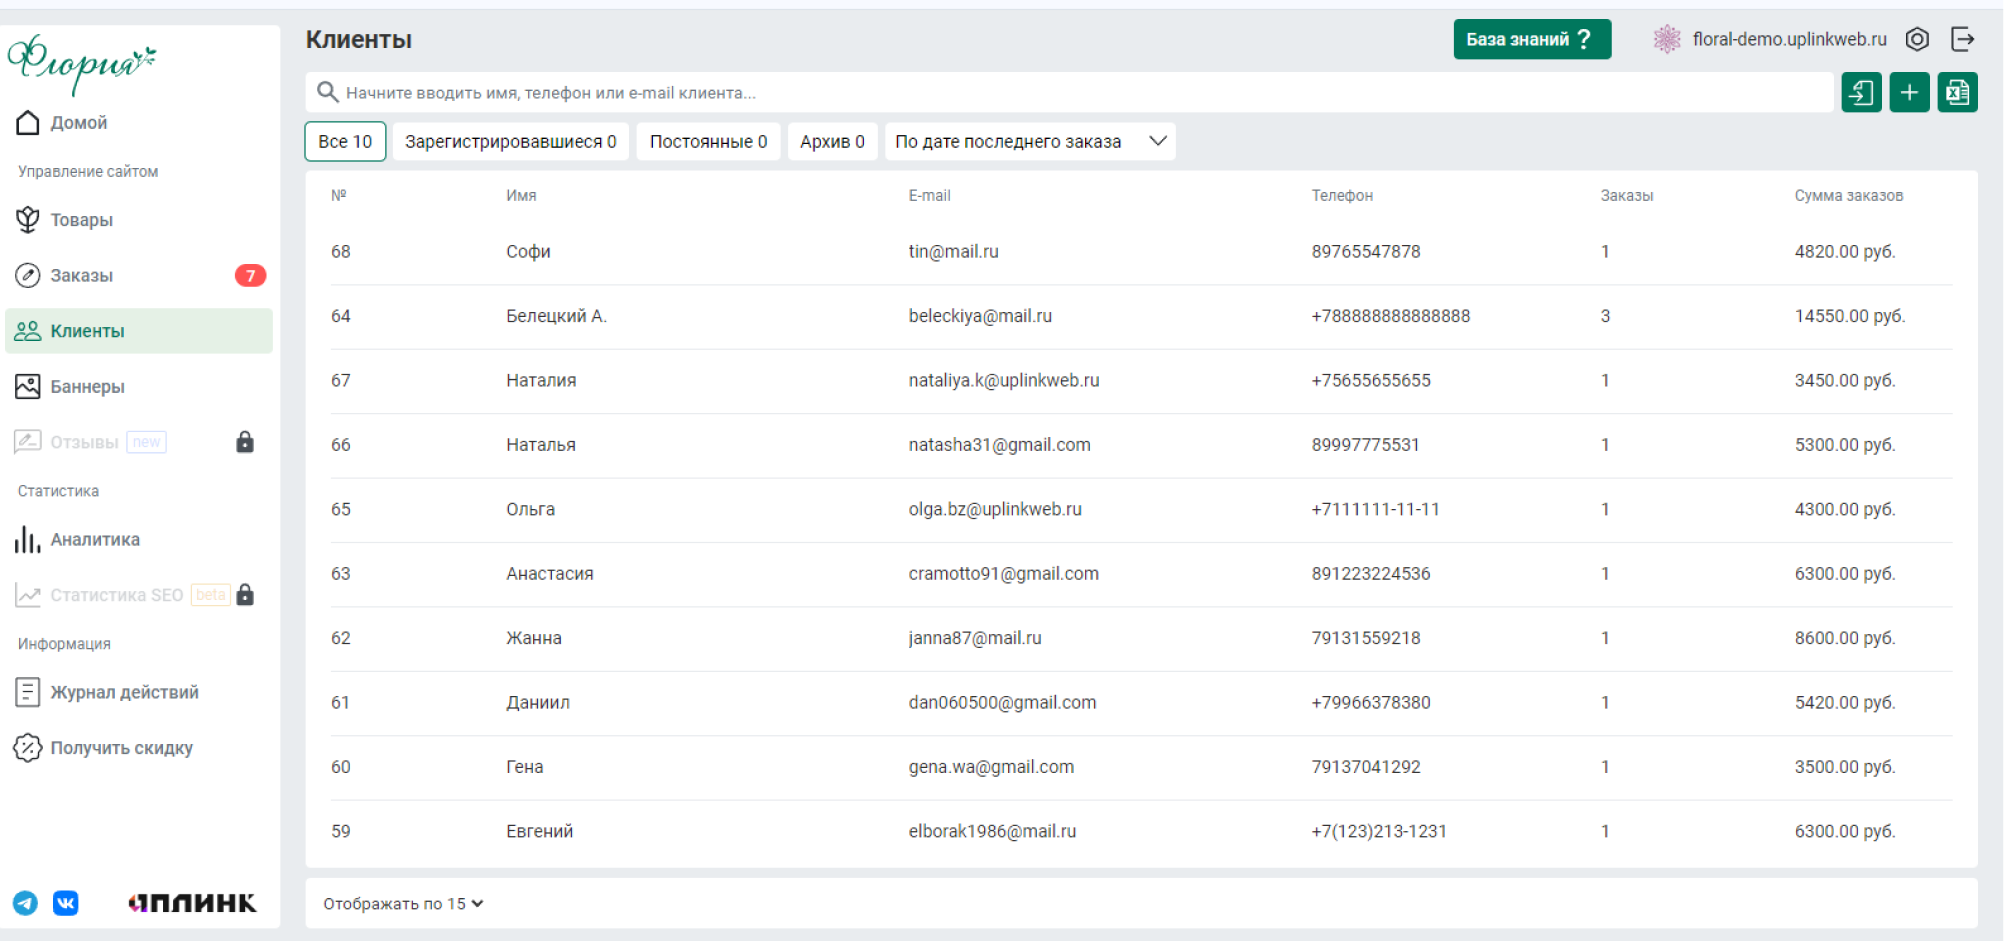Open the client row for Белецкий А.
Screen dimensions: 2004x941
[556, 316]
